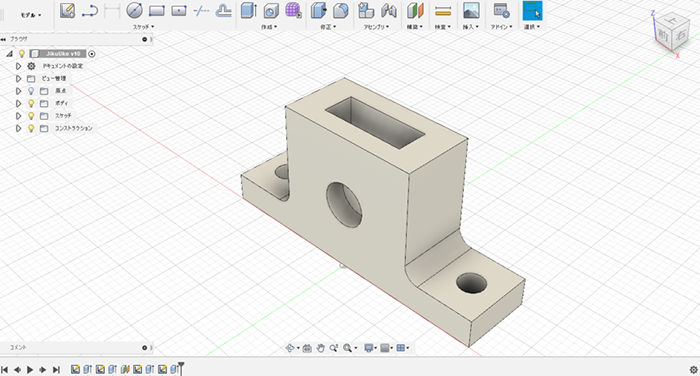Viewport: 700px width, 376px height.
Task: Activate the blue Select tool
Action: pos(532,11)
